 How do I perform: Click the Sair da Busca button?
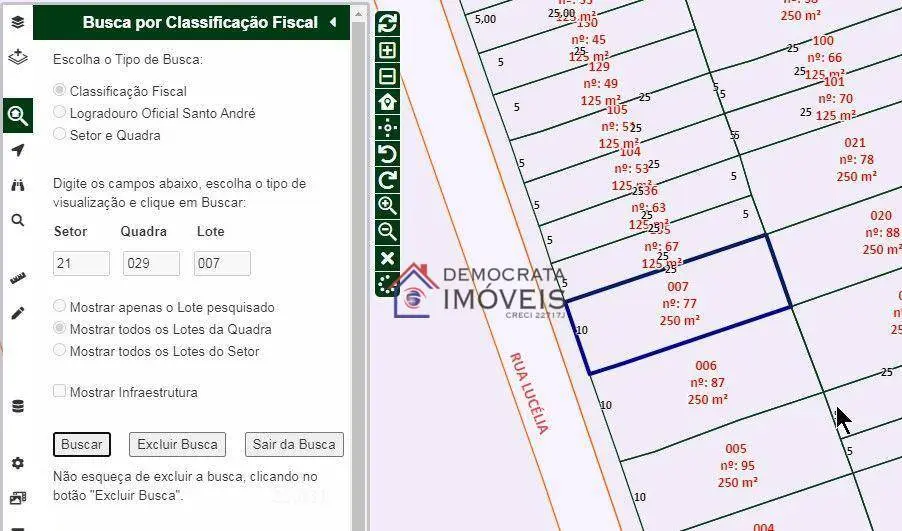coord(294,444)
